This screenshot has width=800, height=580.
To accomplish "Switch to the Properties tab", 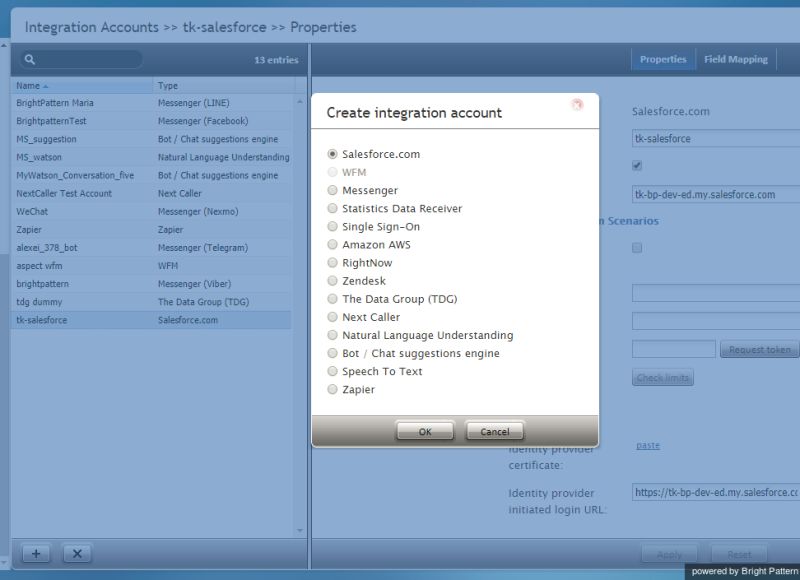I will pyautogui.click(x=664, y=59).
